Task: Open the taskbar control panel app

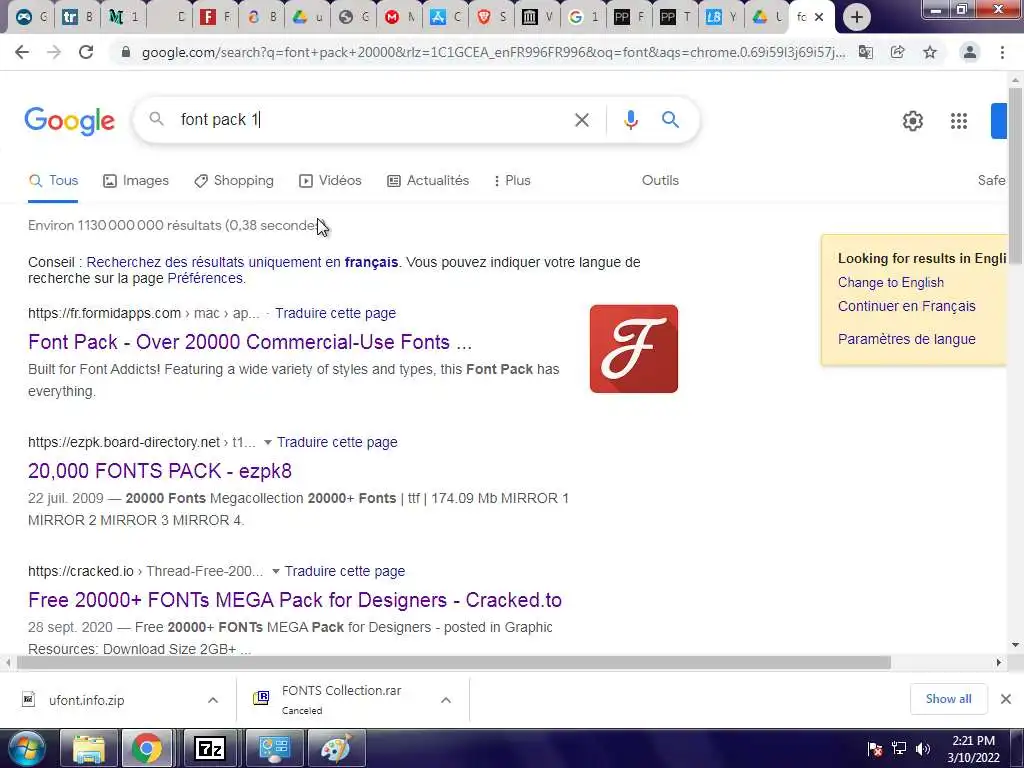Action: 274,748
